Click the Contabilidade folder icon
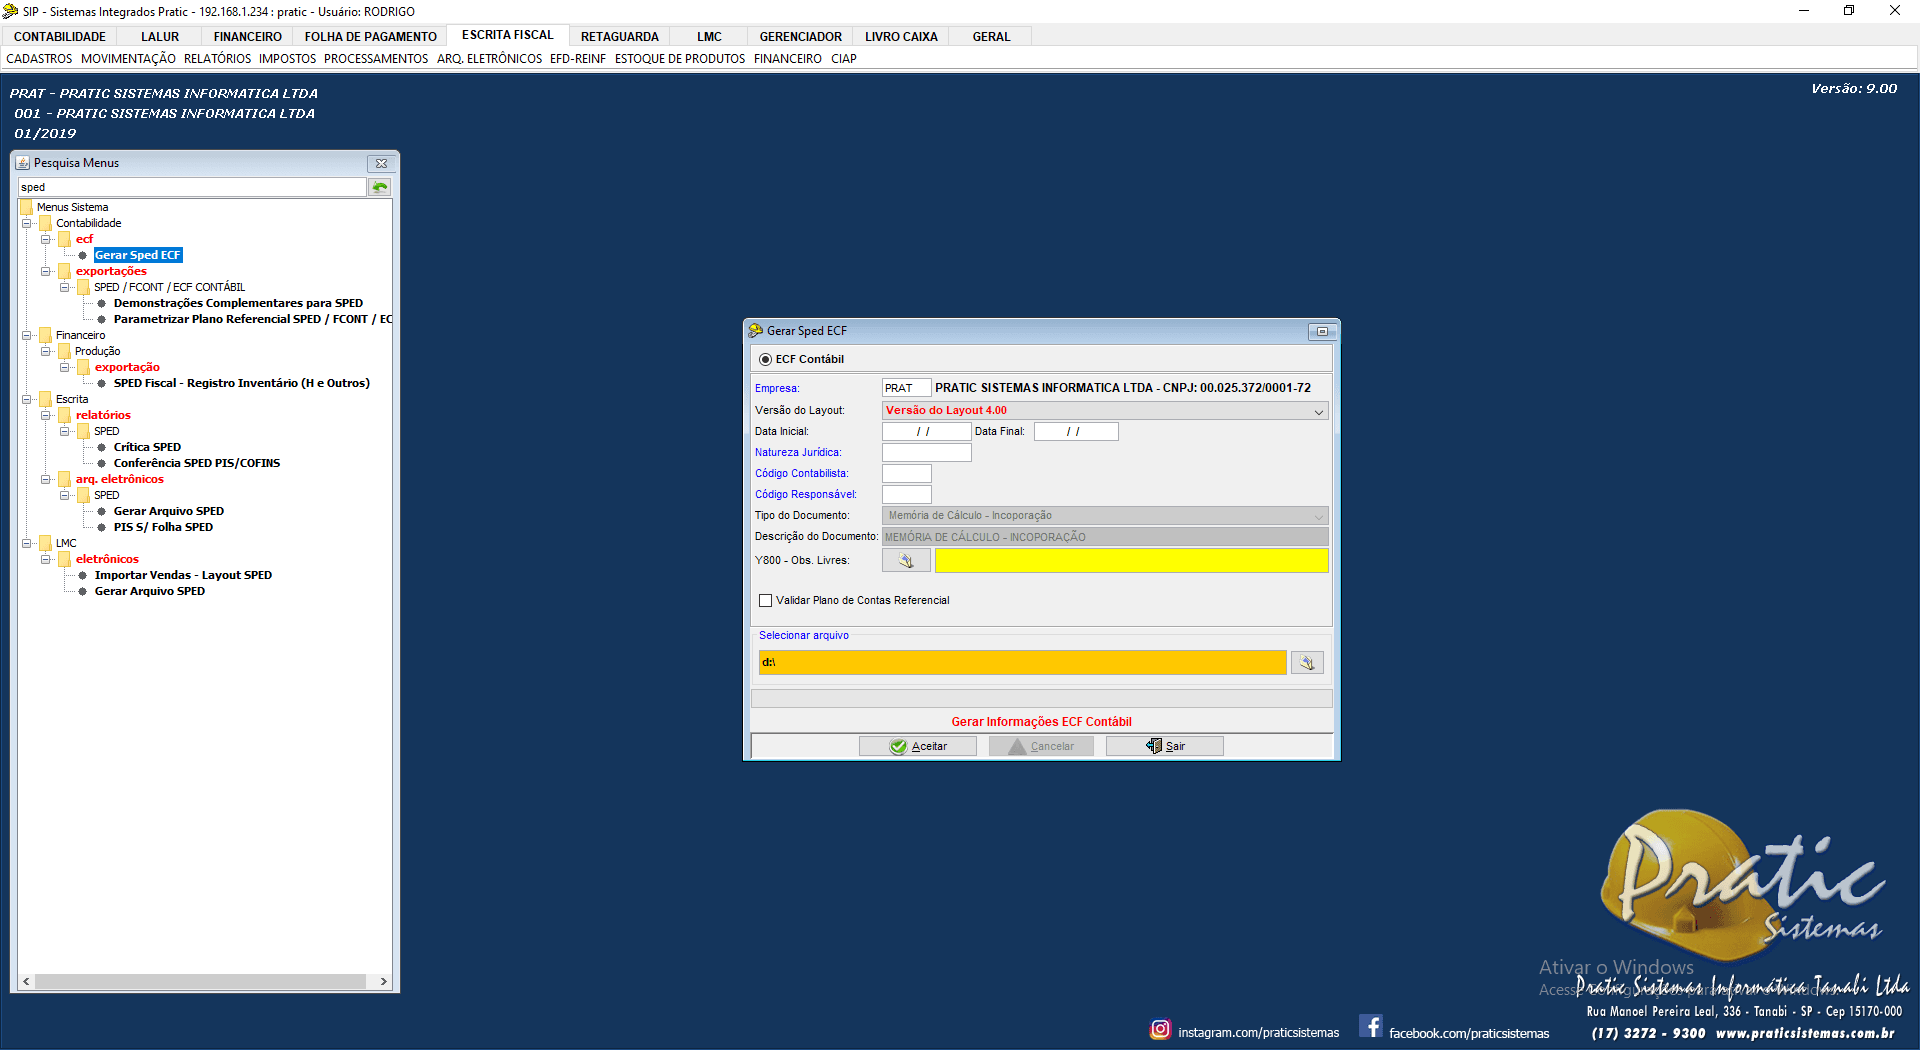The width and height of the screenshot is (1920, 1050). coord(45,223)
